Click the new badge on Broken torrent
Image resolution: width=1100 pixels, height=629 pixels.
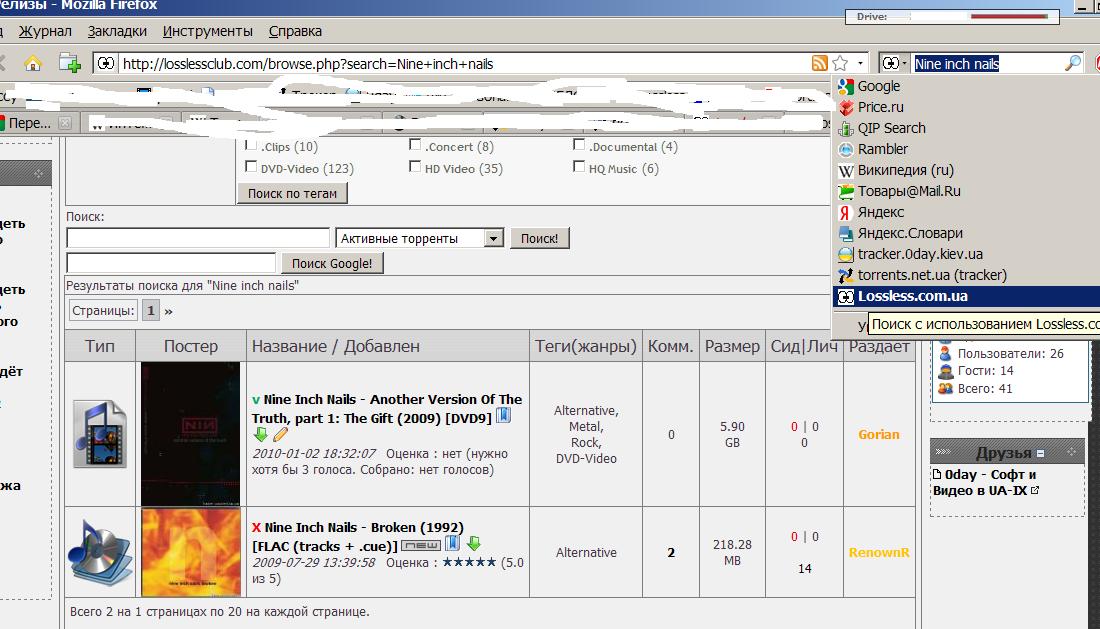(x=421, y=545)
